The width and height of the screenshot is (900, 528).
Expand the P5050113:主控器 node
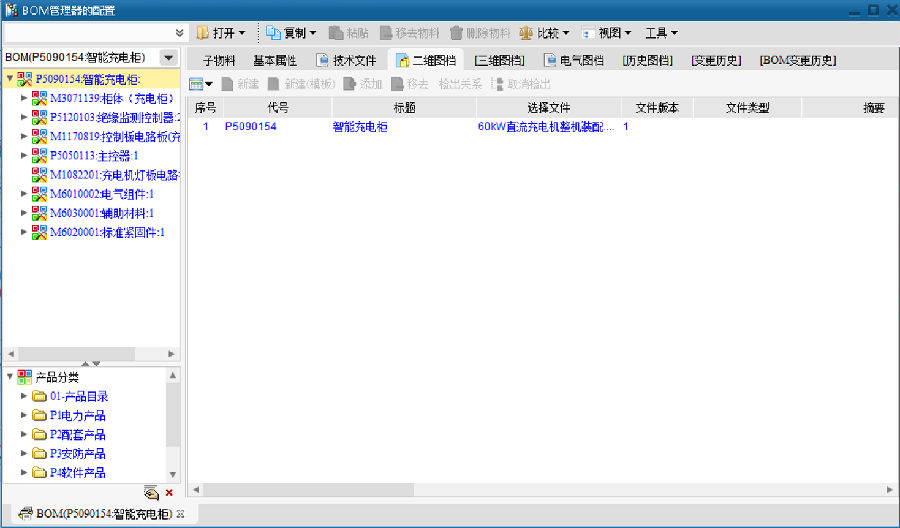[x=24, y=156]
